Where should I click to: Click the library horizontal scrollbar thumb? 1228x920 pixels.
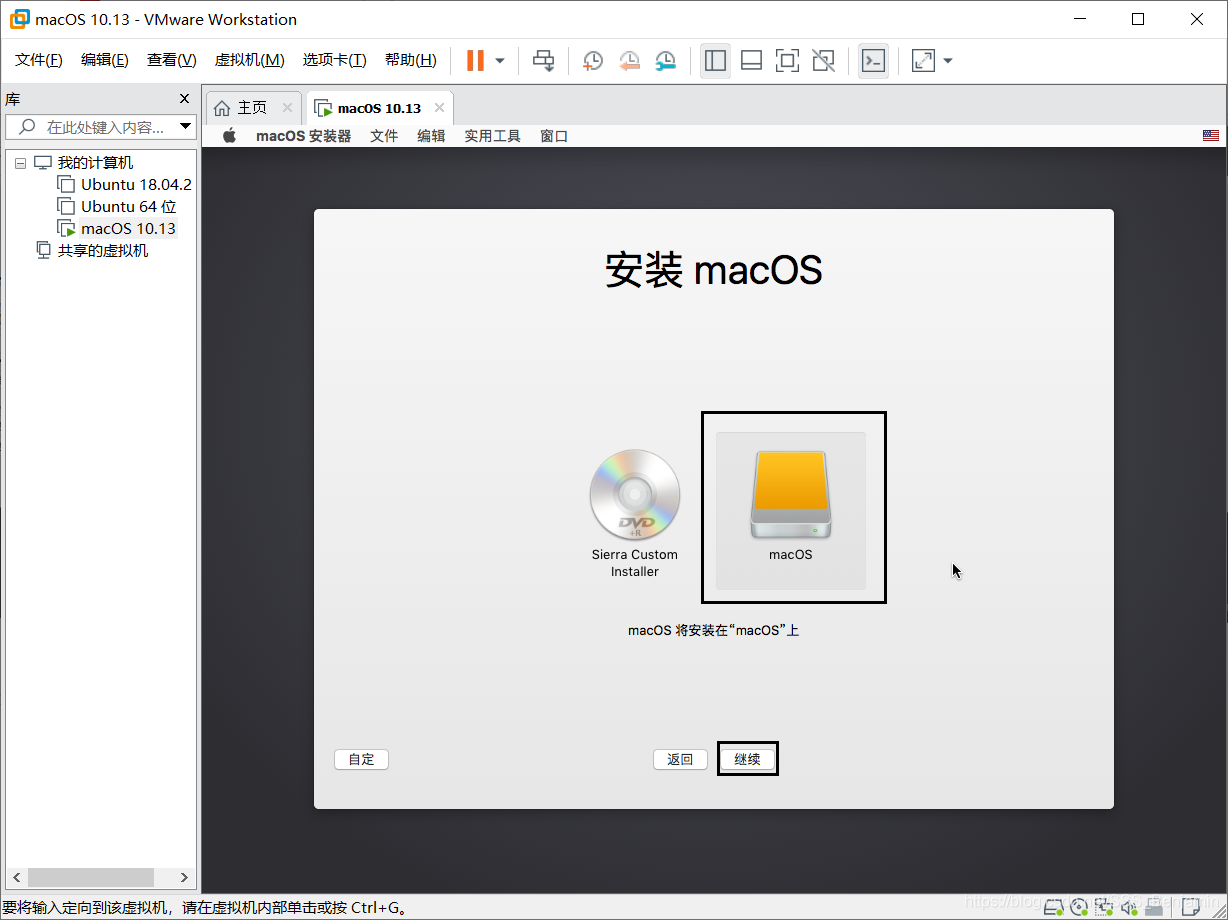click(x=91, y=877)
